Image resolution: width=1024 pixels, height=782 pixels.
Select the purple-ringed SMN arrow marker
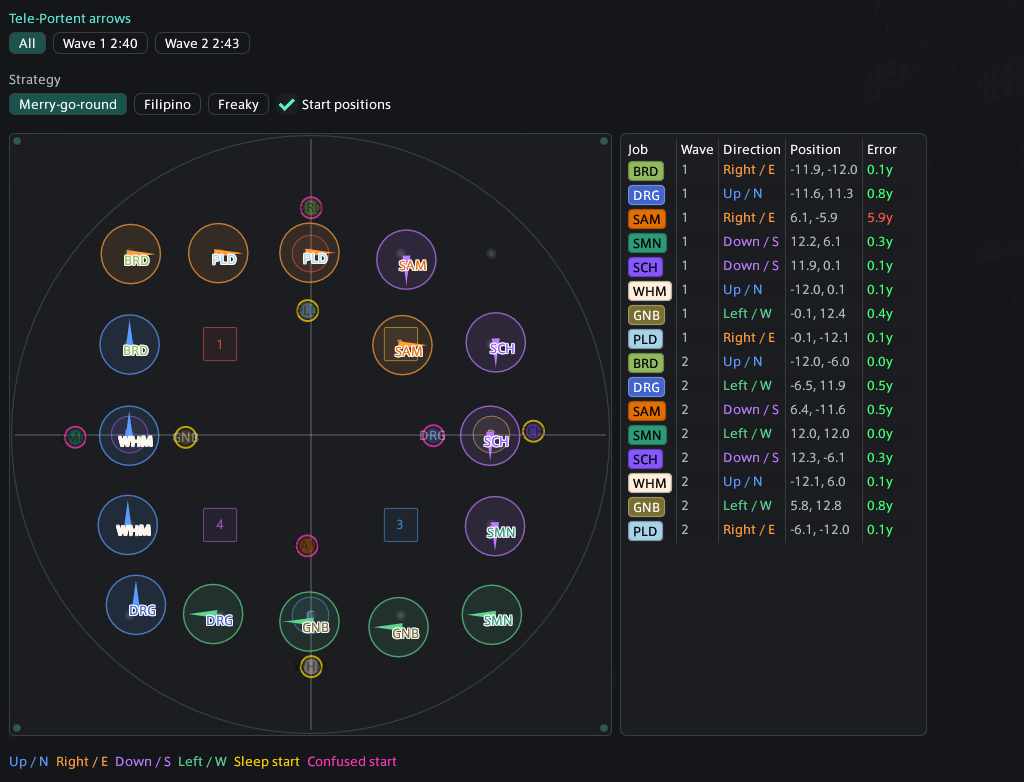click(x=495, y=526)
